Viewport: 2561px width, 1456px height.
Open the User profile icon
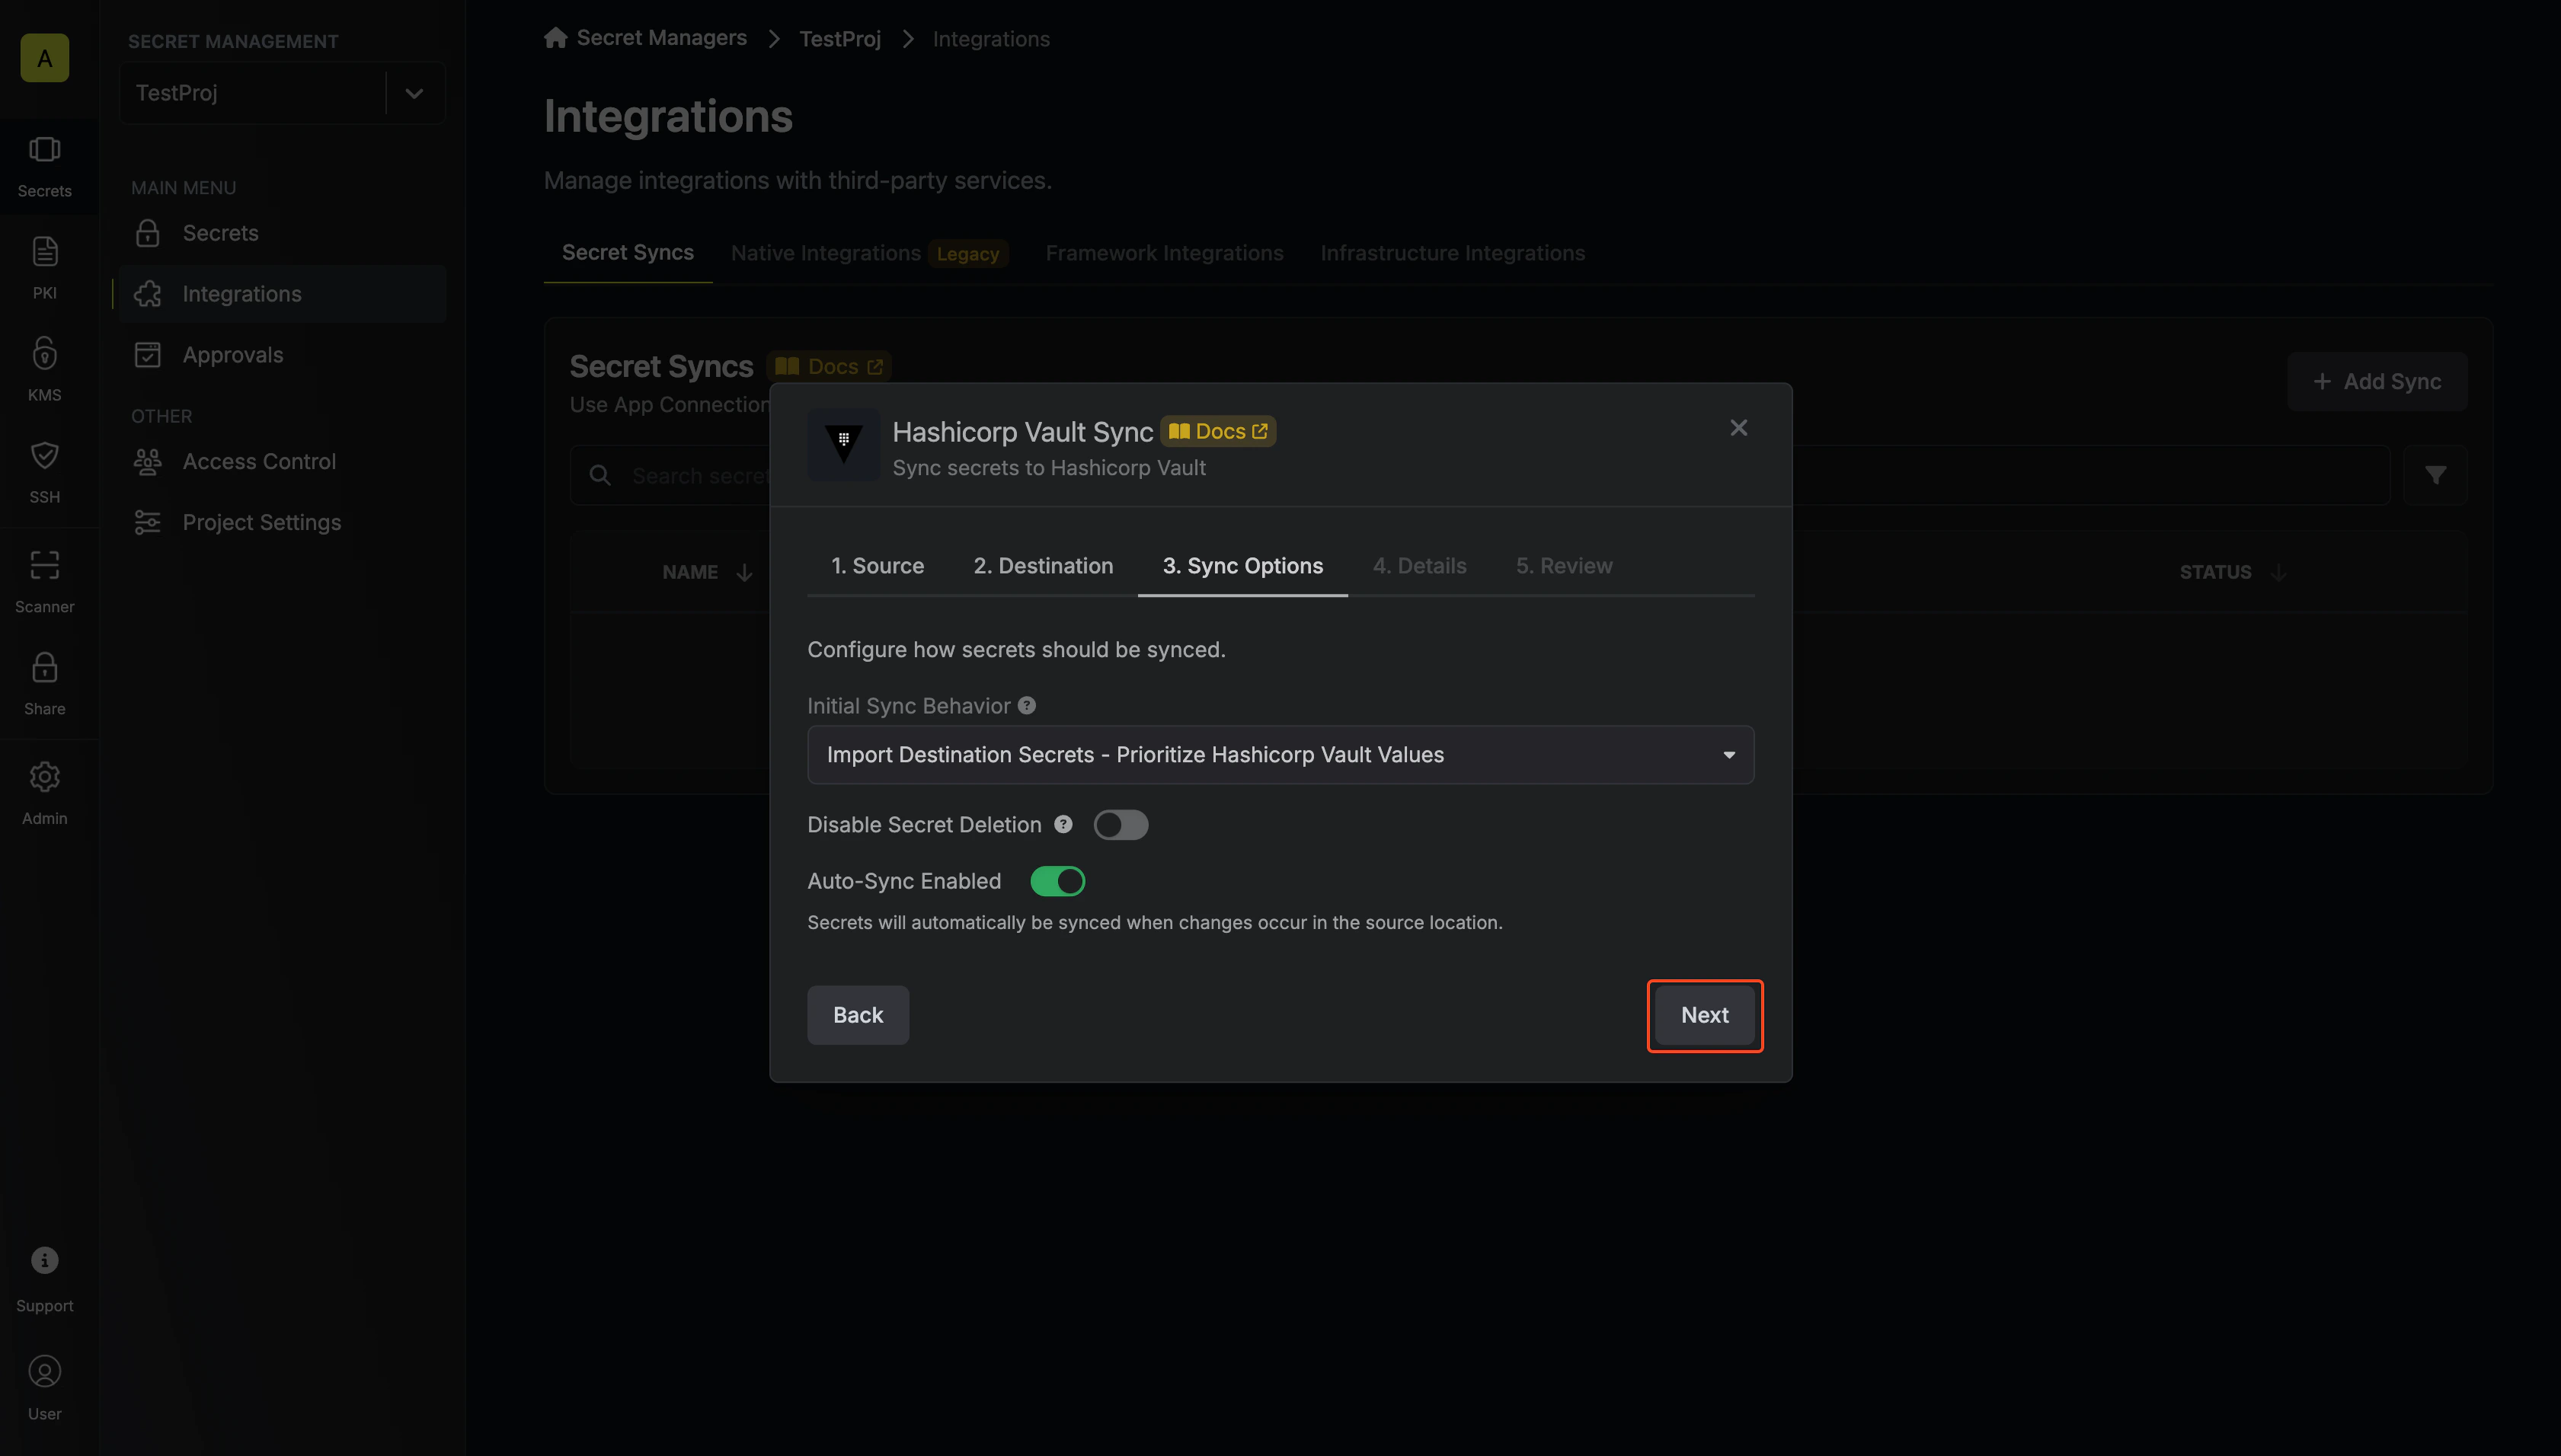(44, 1371)
